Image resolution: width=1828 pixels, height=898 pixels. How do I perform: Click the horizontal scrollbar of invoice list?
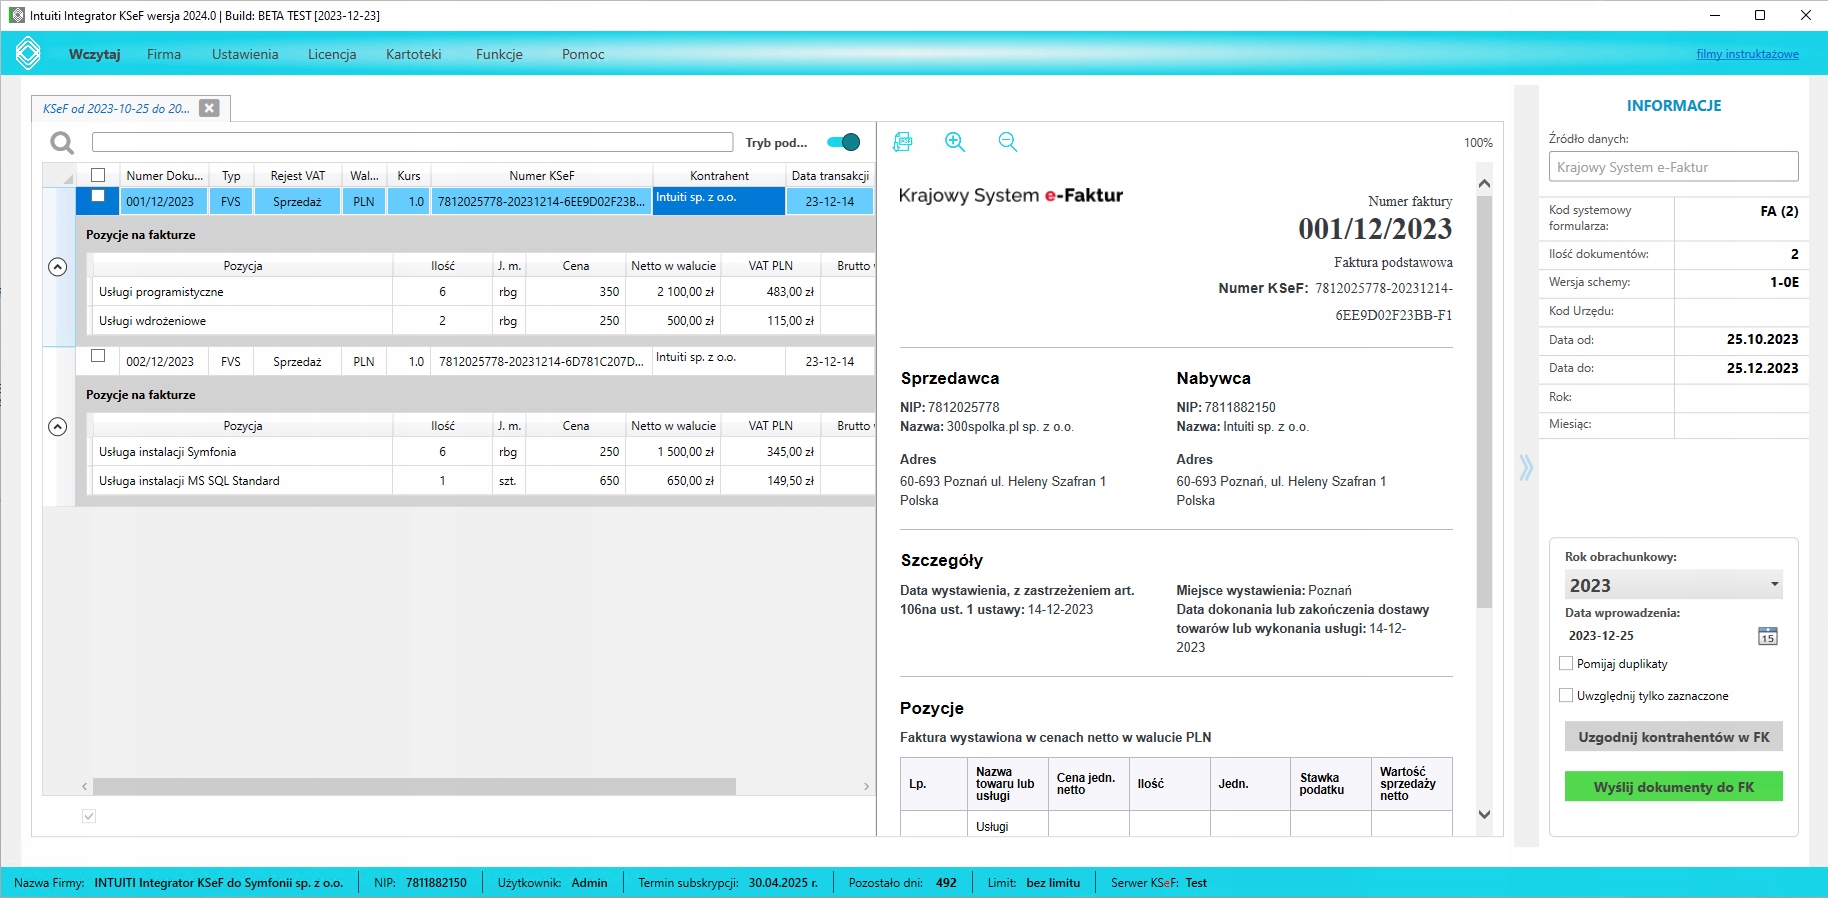(414, 787)
